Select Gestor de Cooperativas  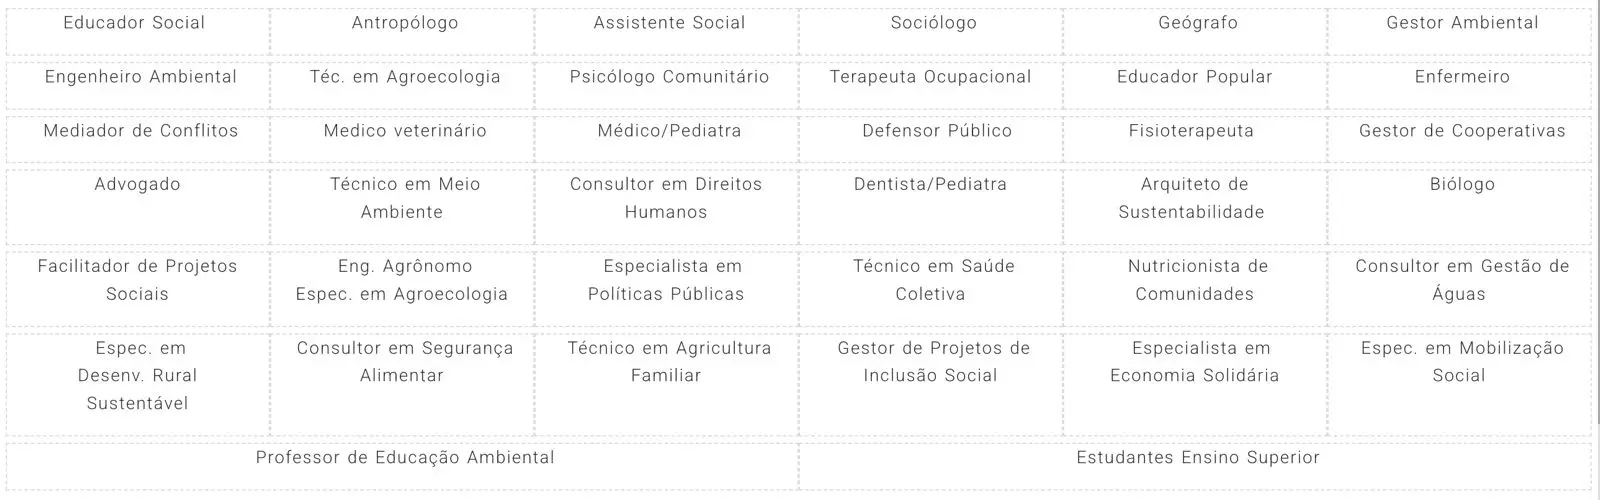1462,131
